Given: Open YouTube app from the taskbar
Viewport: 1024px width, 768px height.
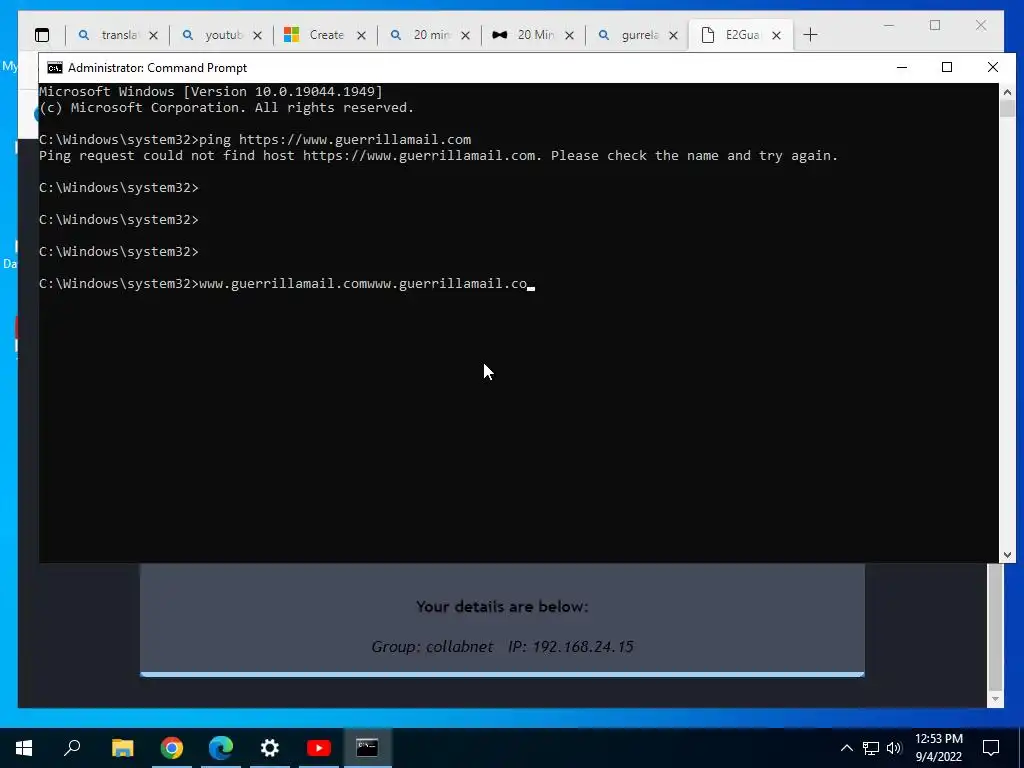Looking at the screenshot, I should (319, 748).
